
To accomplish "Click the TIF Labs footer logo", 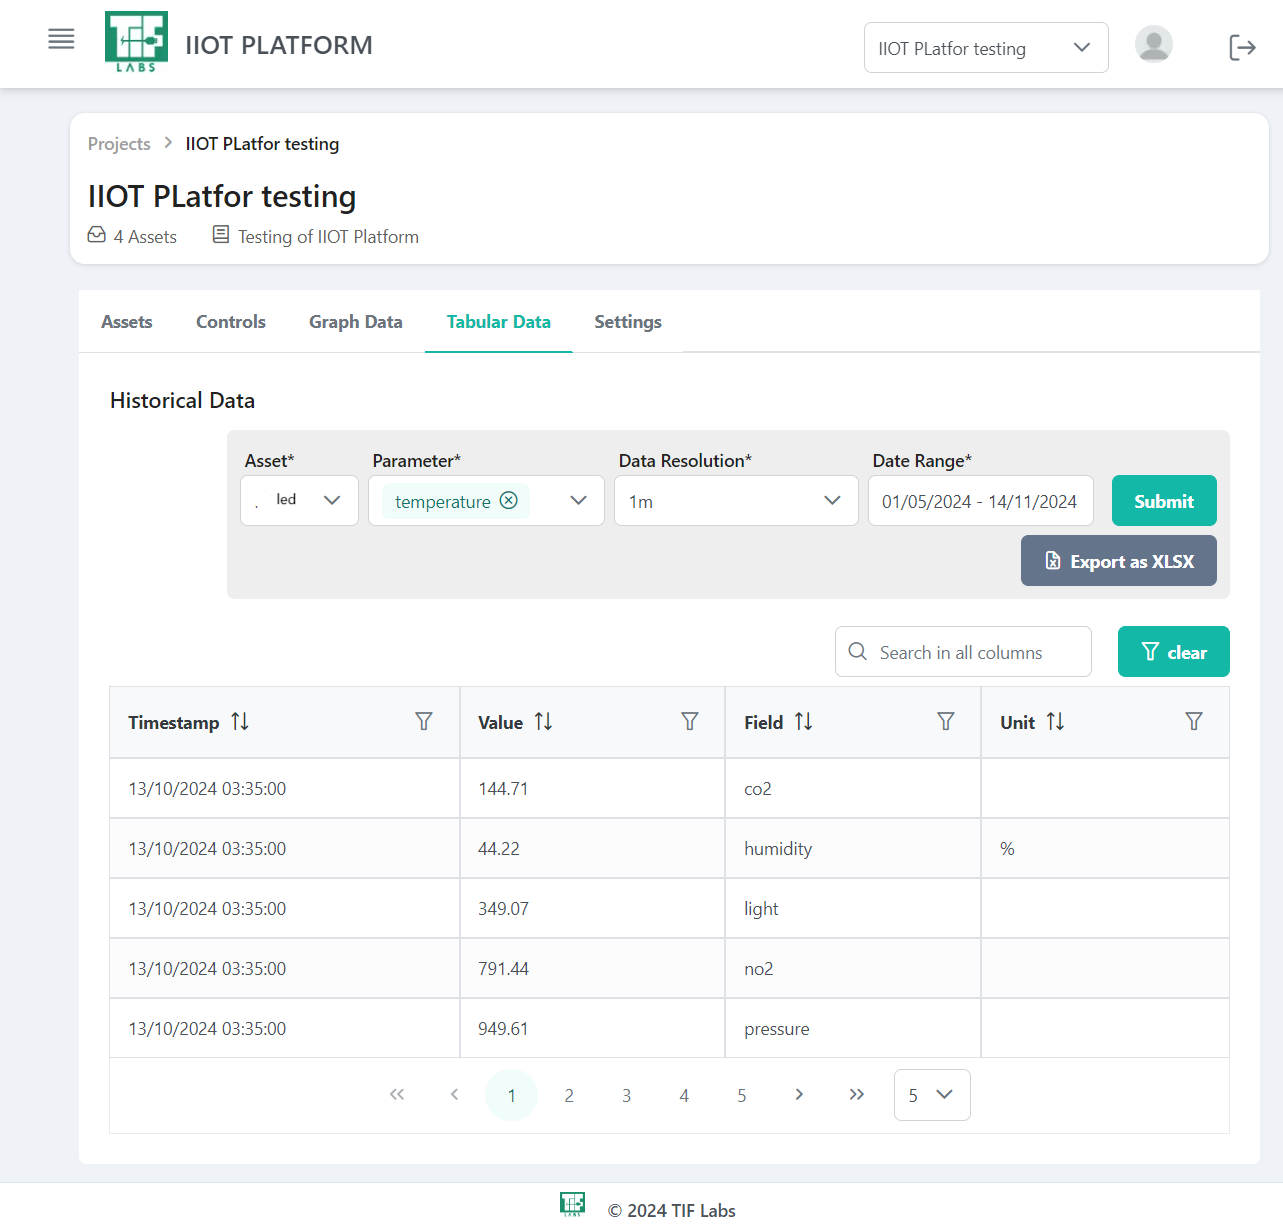I will coord(572,1204).
